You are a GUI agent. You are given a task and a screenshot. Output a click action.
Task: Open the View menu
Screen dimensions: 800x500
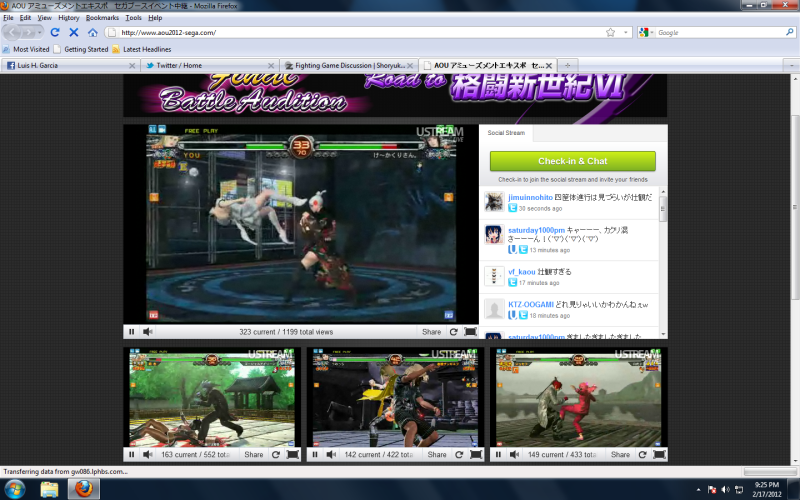coord(44,17)
